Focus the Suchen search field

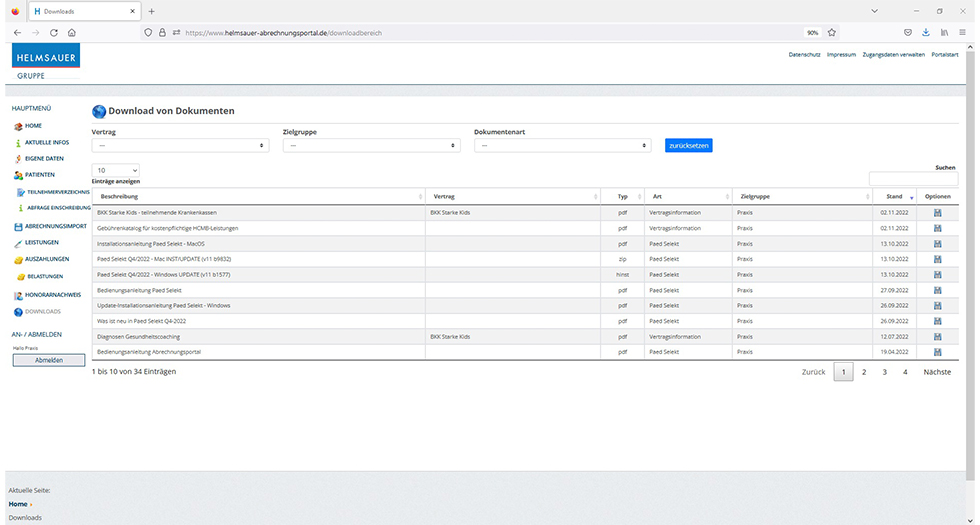click(913, 179)
